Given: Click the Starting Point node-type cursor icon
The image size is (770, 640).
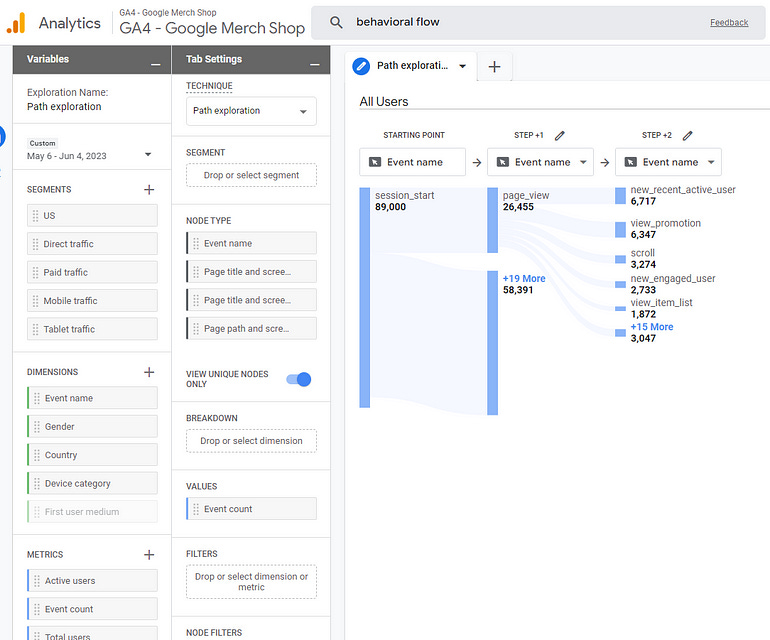Looking at the screenshot, I should coord(375,162).
